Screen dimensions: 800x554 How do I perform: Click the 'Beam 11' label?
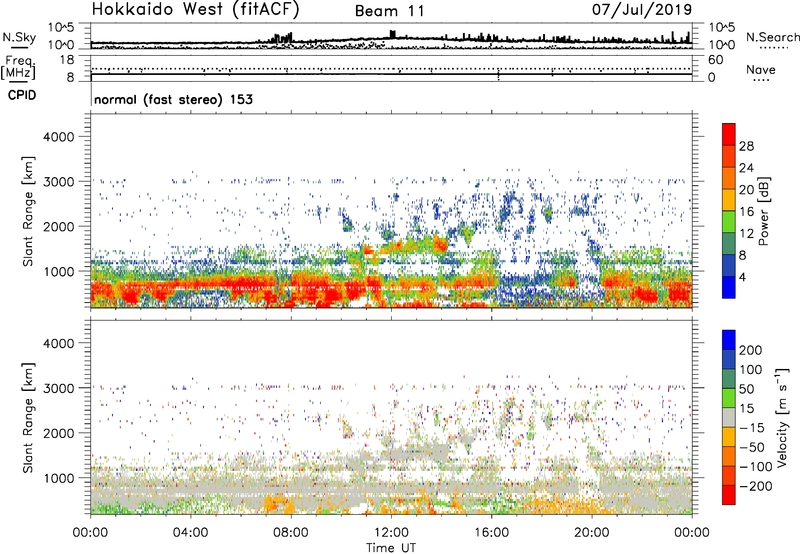point(389,11)
